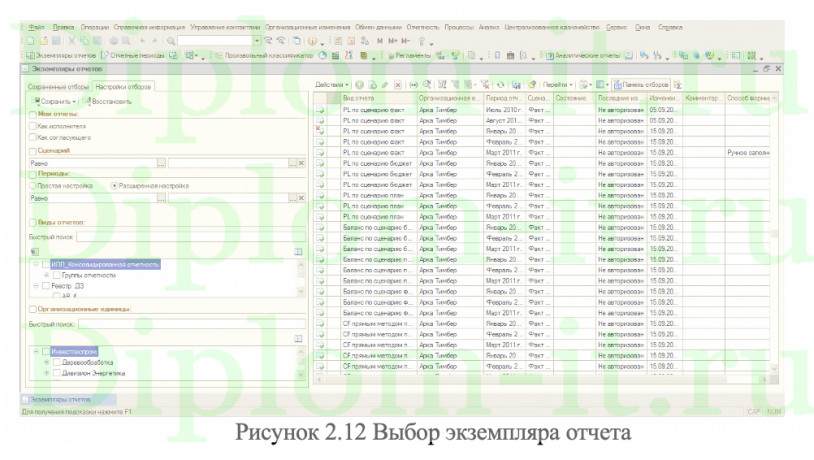Click the red delete mark icon in list toolbar
The width and height of the screenshot is (814, 460).
[x=398, y=85]
